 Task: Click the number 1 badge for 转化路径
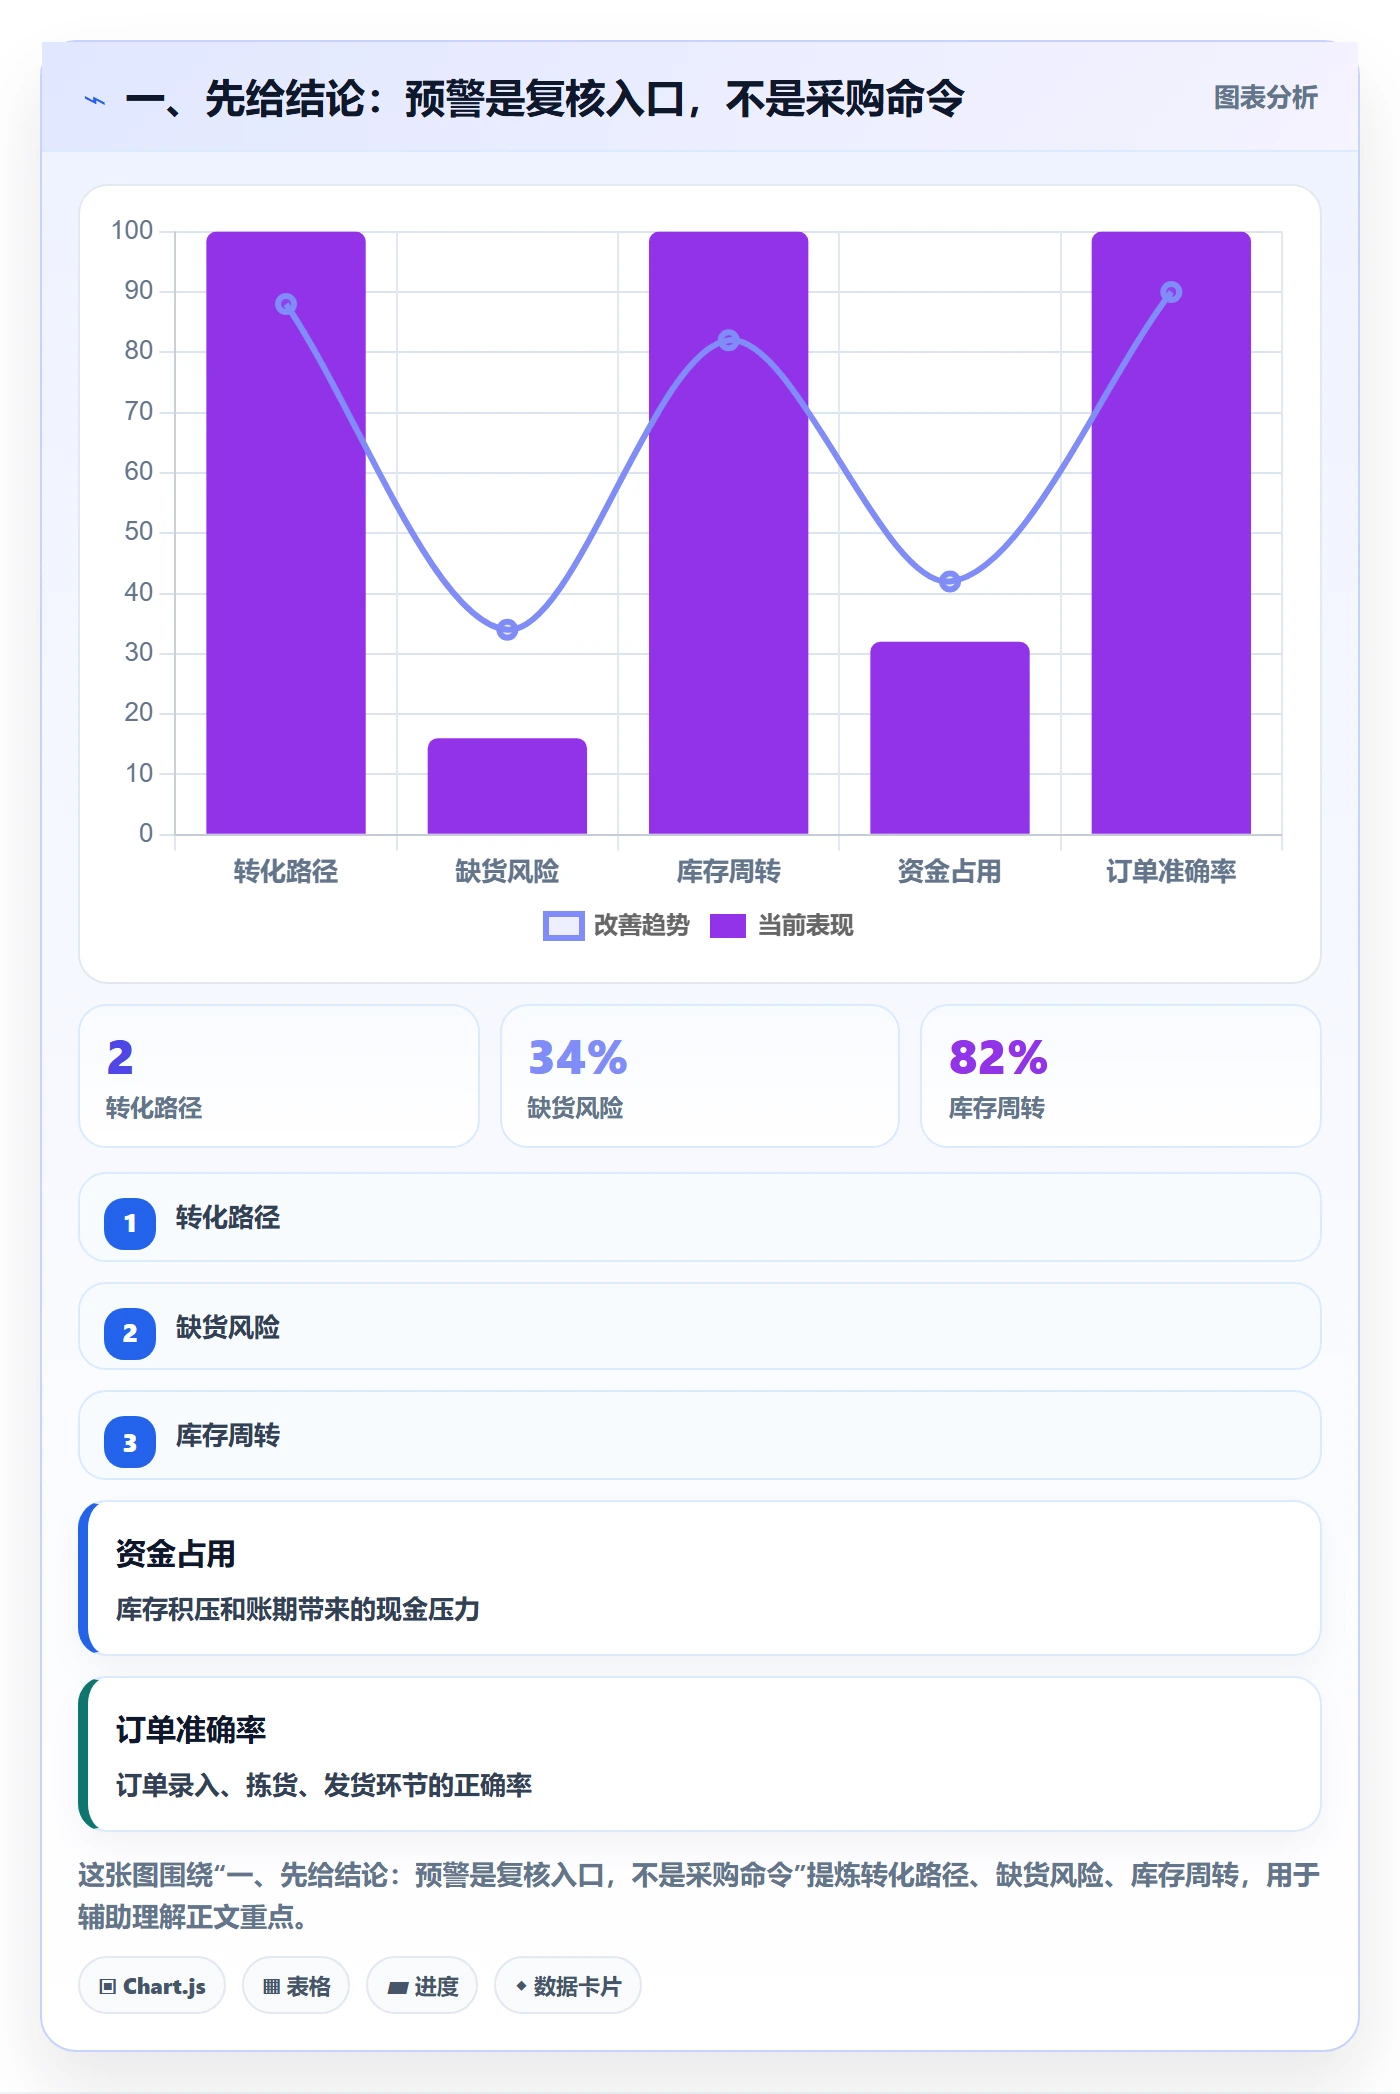(130, 1223)
